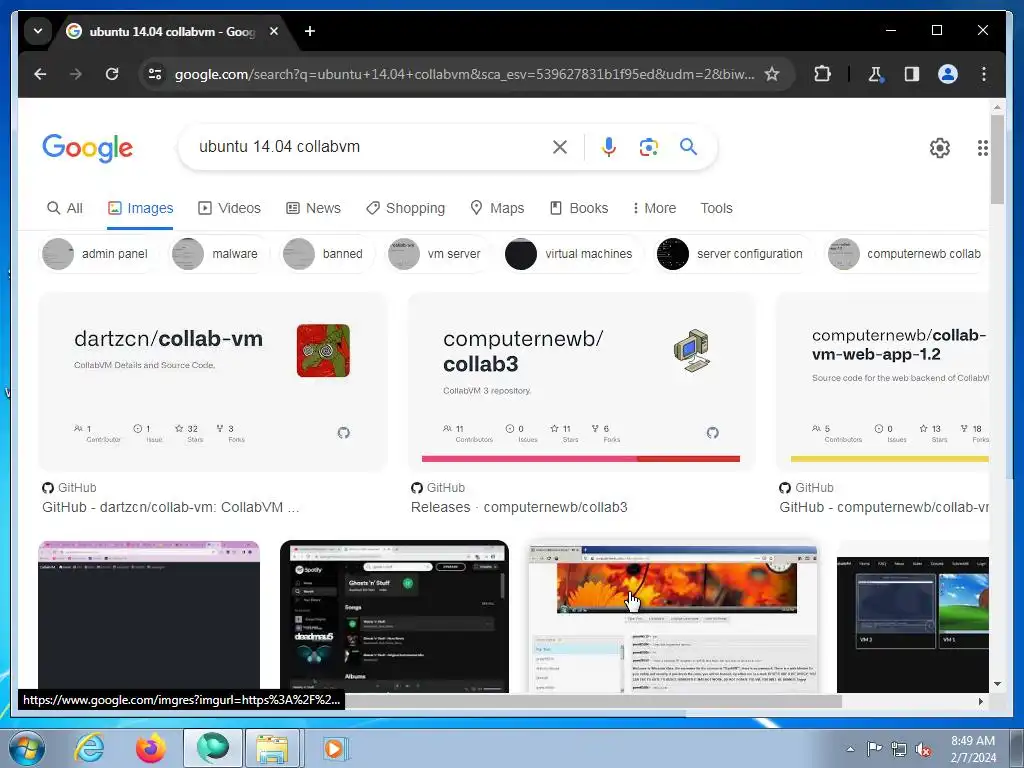This screenshot has width=1024, height=768.
Task: Switch to the Maps tab
Action: pyautogui.click(x=497, y=208)
